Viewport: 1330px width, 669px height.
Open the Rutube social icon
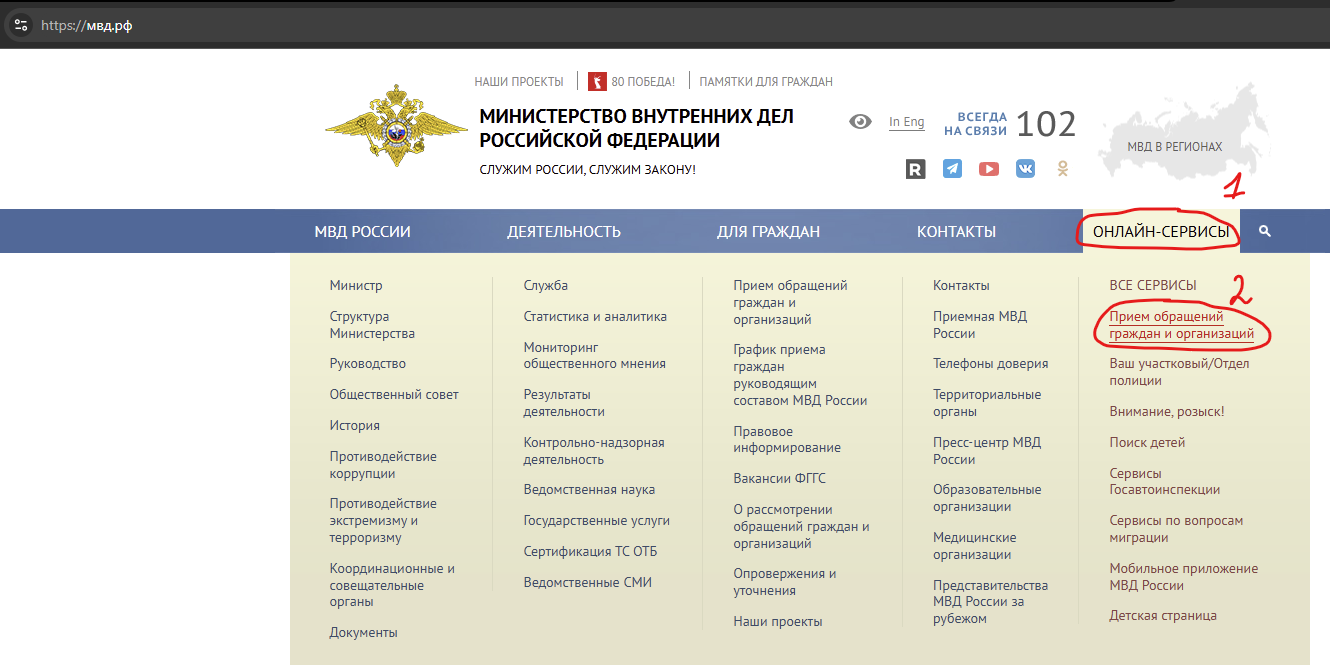(x=915, y=169)
